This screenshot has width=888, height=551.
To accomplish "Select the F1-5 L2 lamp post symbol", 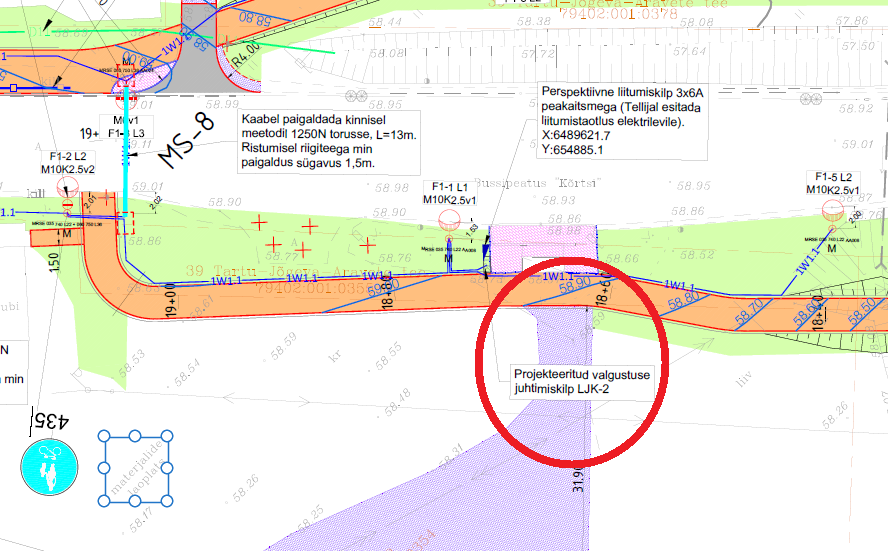I will point(831,210).
